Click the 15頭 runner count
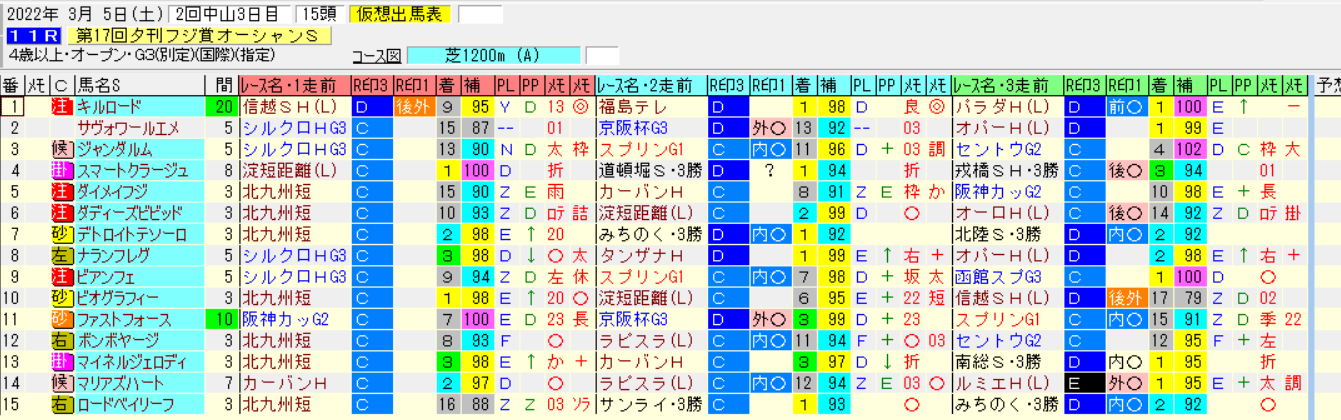 (x=322, y=14)
